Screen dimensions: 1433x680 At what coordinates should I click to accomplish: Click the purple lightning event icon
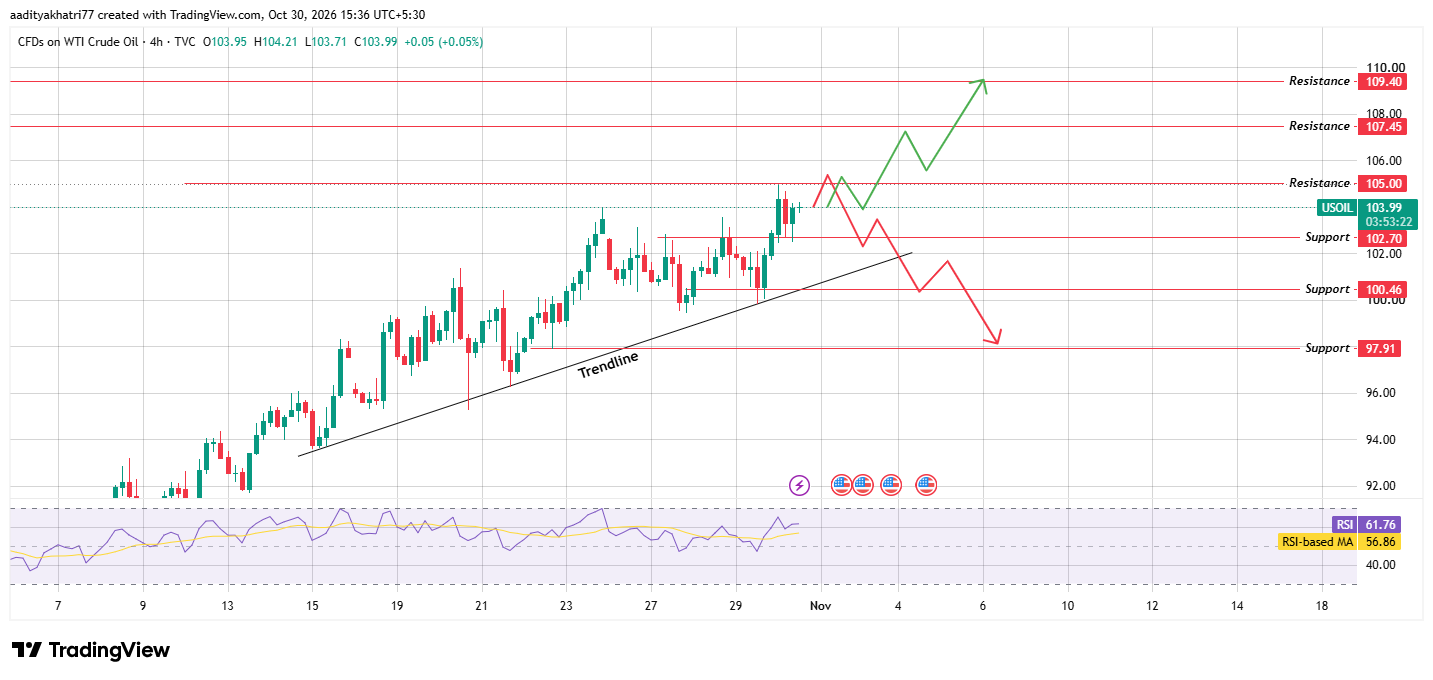click(x=799, y=485)
